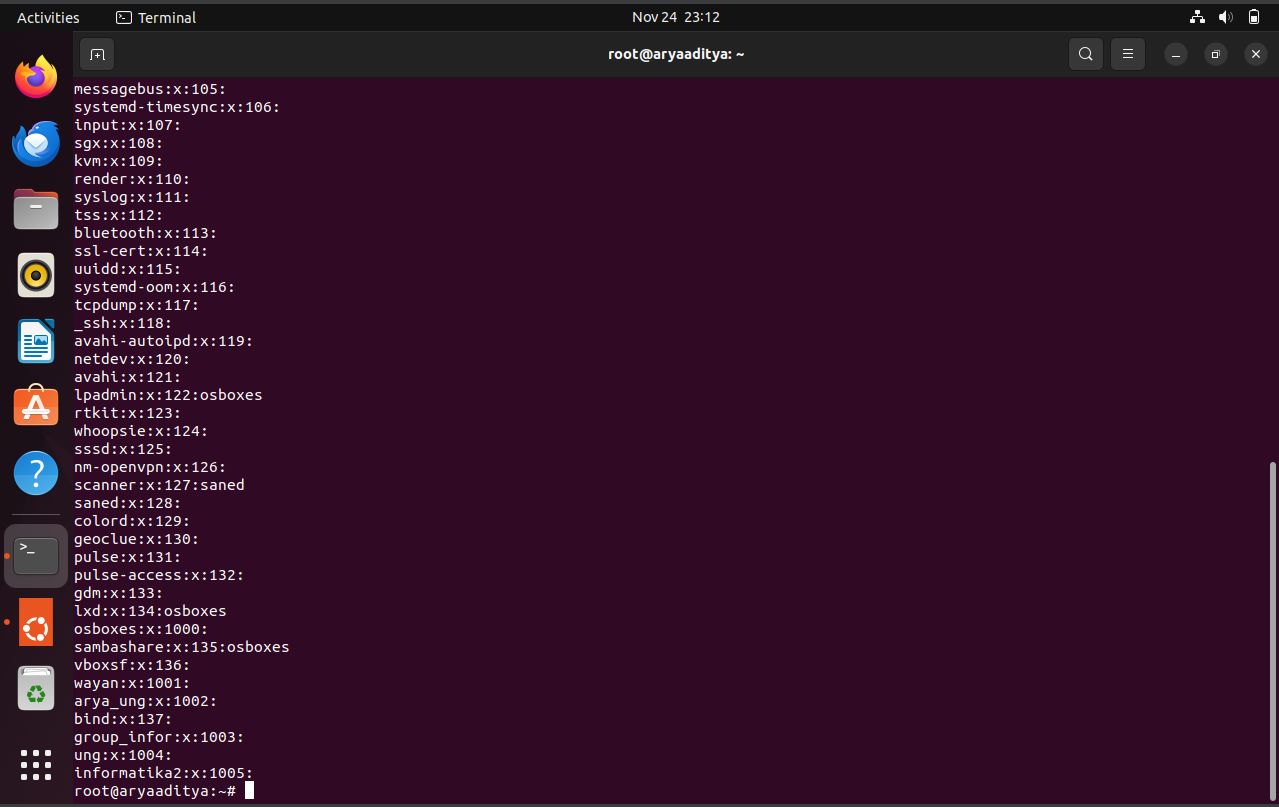Click the battery status icon
The image size is (1279, 807).
click(1254, 17)
